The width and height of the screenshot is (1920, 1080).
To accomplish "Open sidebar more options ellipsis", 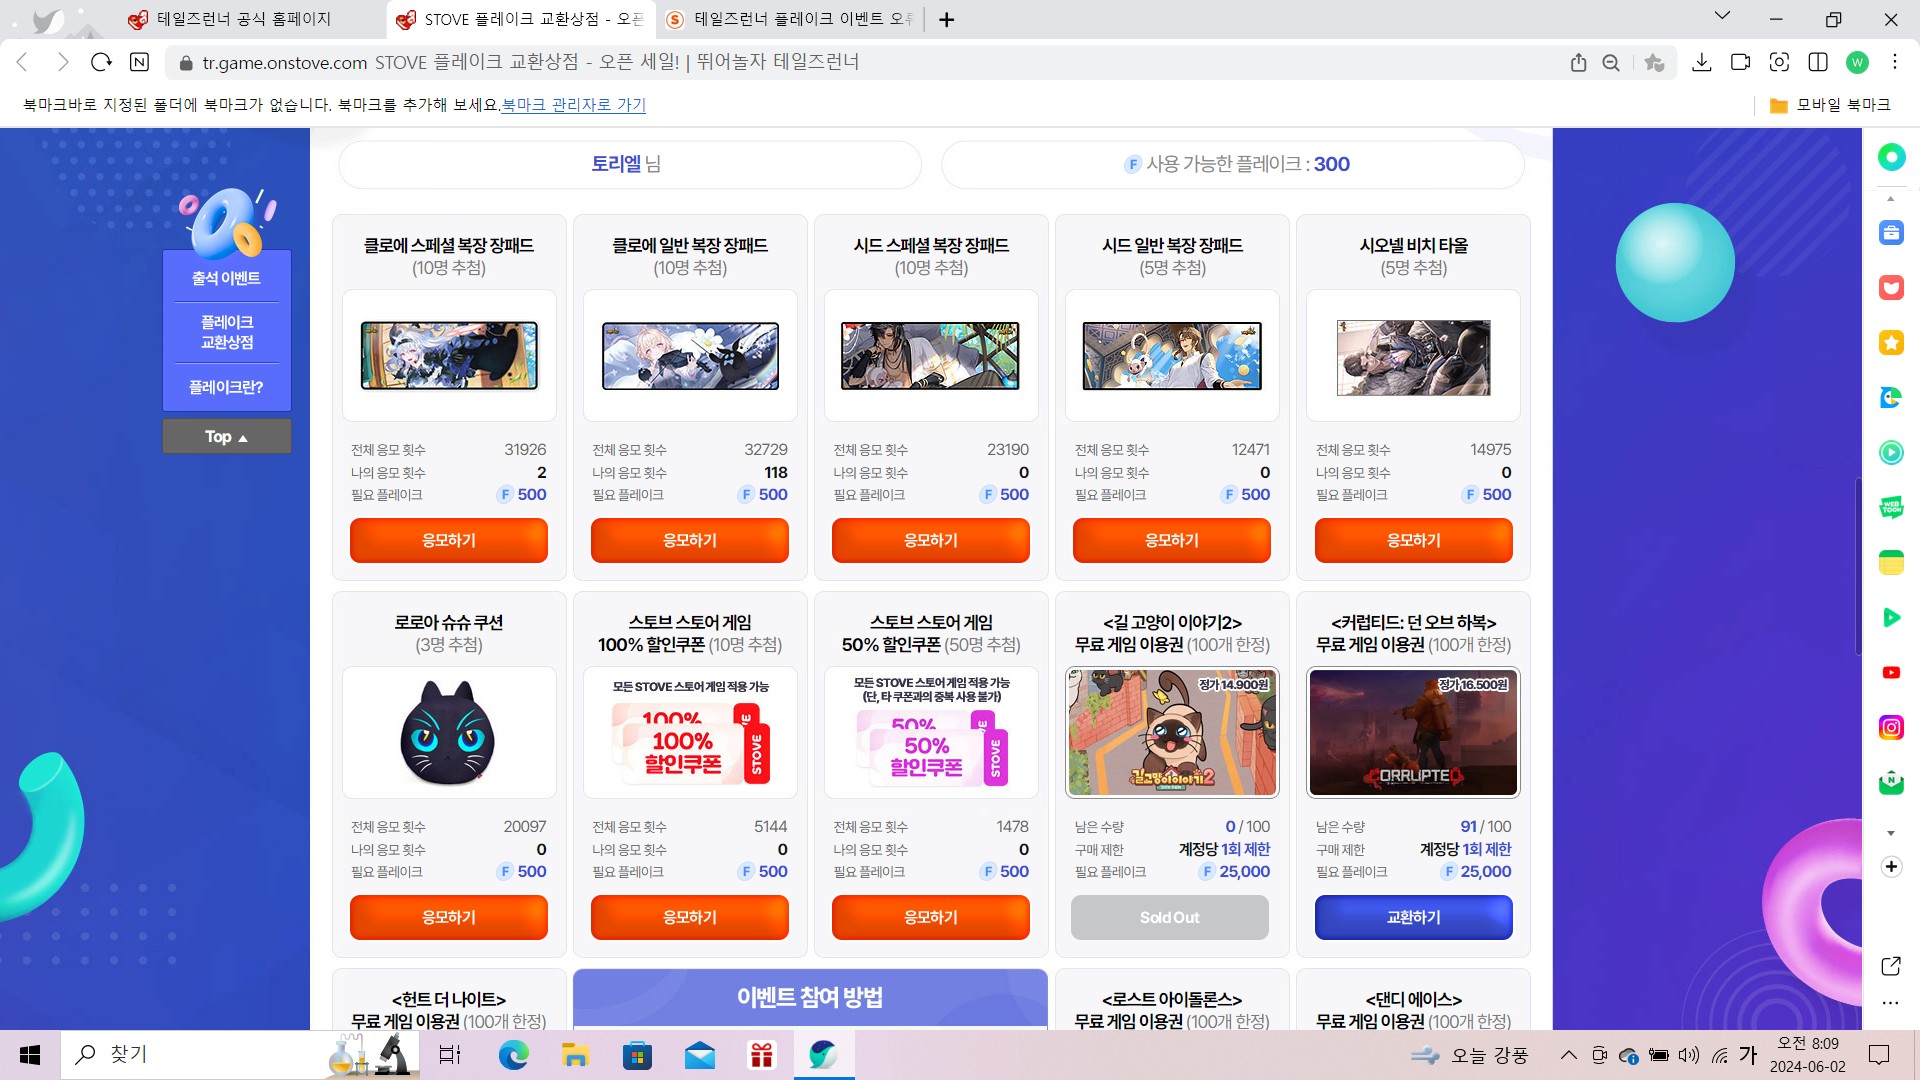I will (1890, 1003).
